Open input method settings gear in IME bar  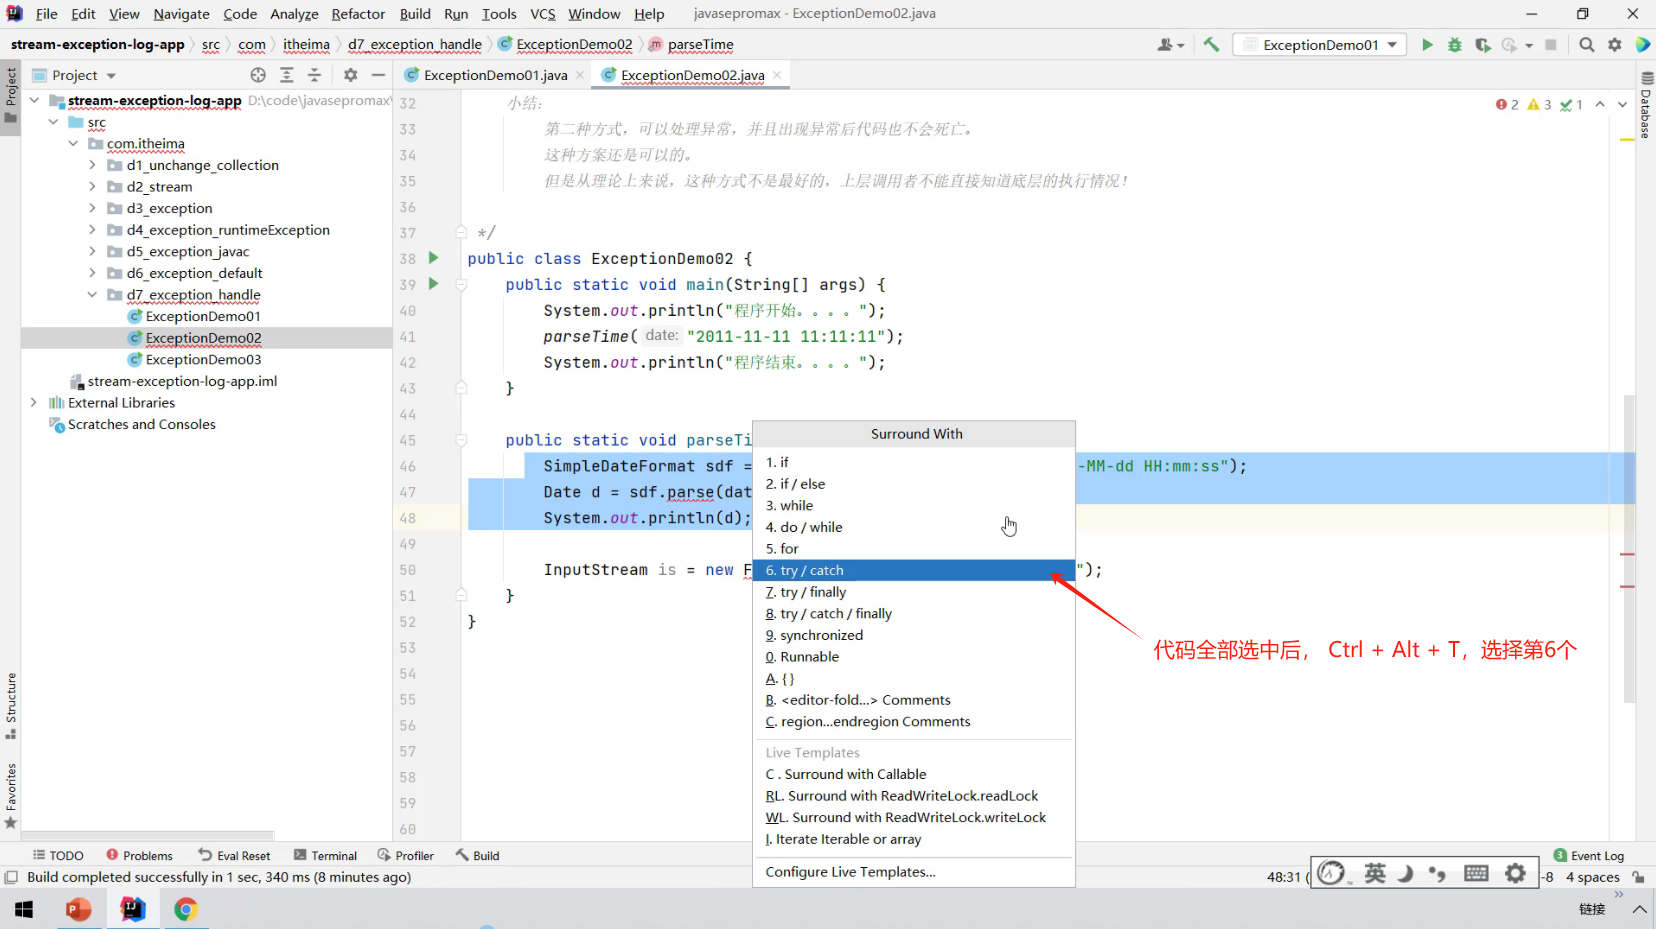click(x=1516, y=873)
